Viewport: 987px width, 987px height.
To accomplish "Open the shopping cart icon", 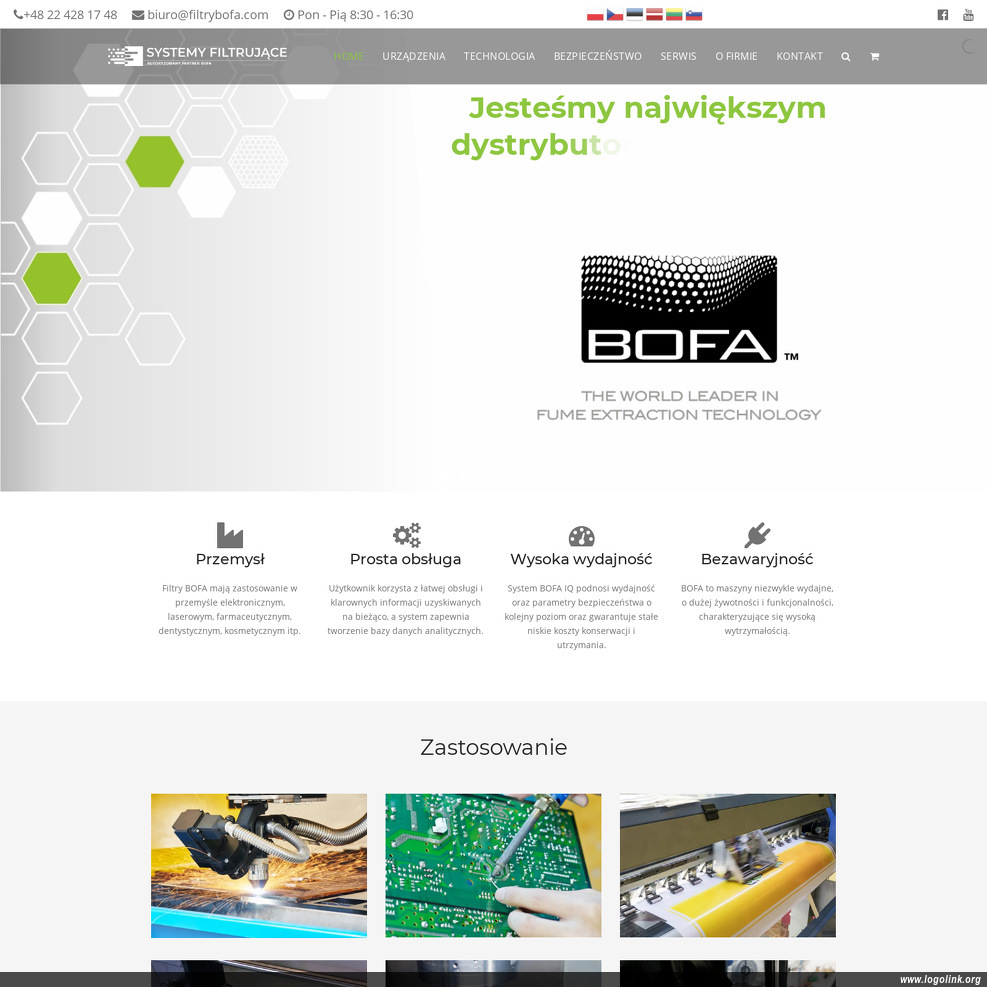I will pos(874,57).
